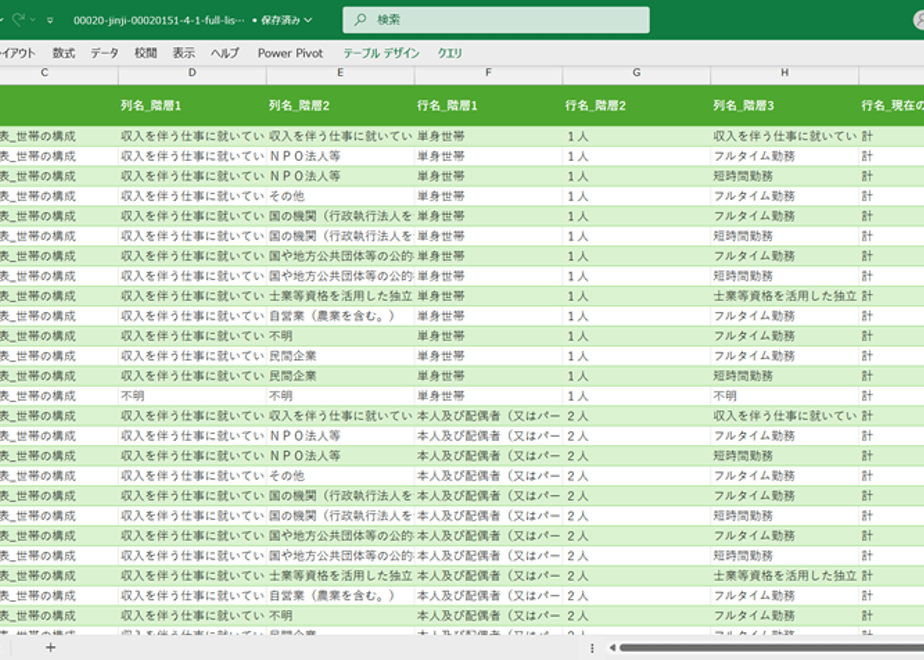Click the 行名_階層1 table header cell
Screen dimensions: 924x660
[488, 105]
